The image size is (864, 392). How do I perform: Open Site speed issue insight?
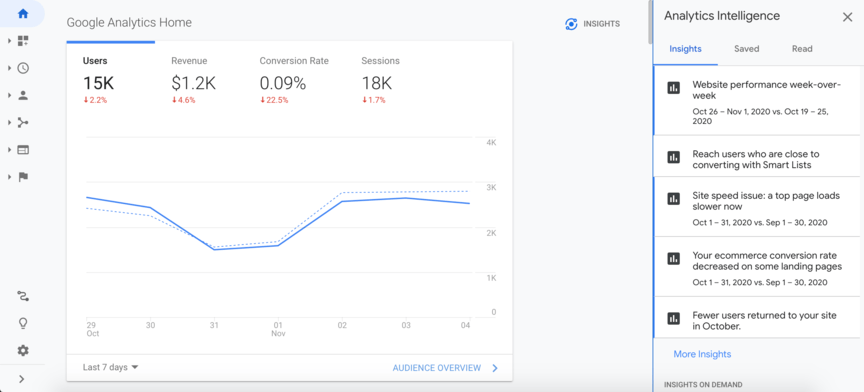pyautogui.click(x=757, y=207)
